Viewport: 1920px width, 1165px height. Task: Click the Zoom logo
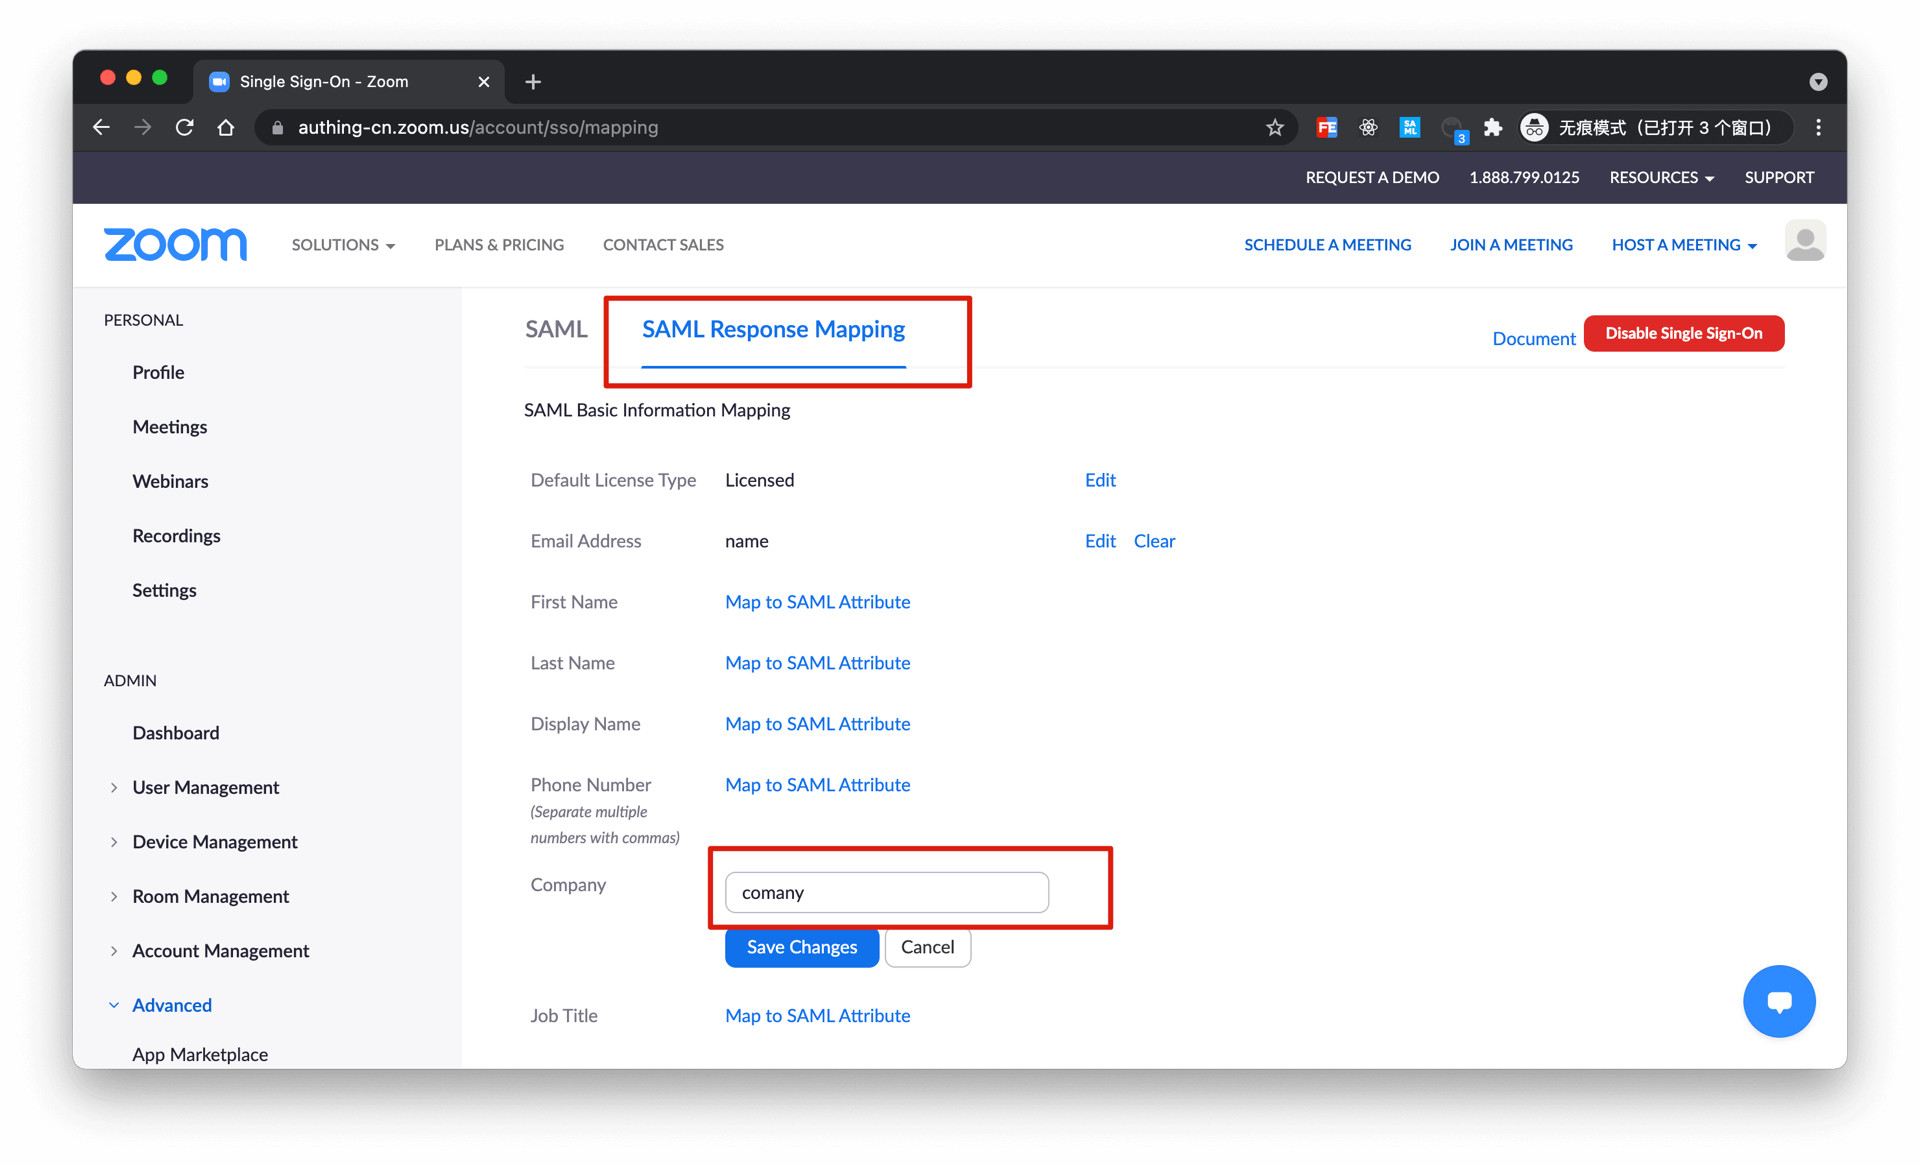[x=175, y=244]
